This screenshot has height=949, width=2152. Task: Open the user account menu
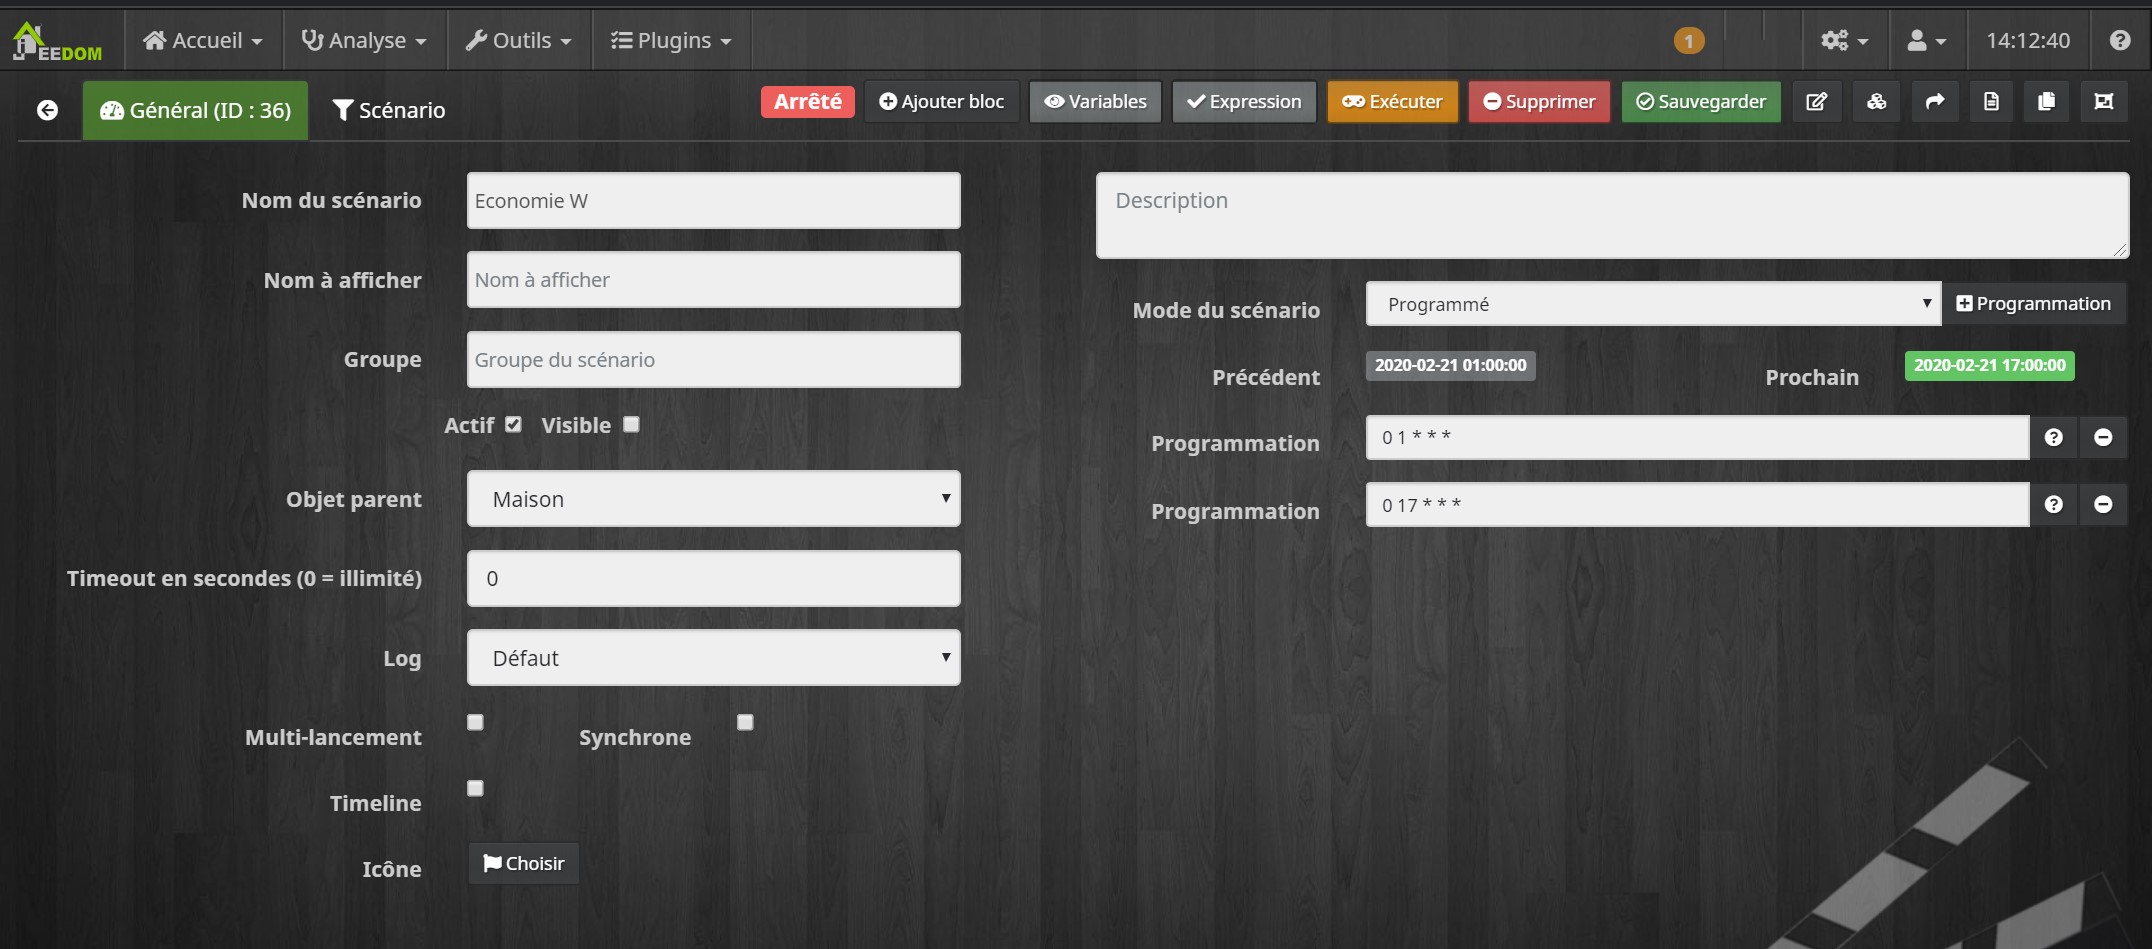point(1926,41)
